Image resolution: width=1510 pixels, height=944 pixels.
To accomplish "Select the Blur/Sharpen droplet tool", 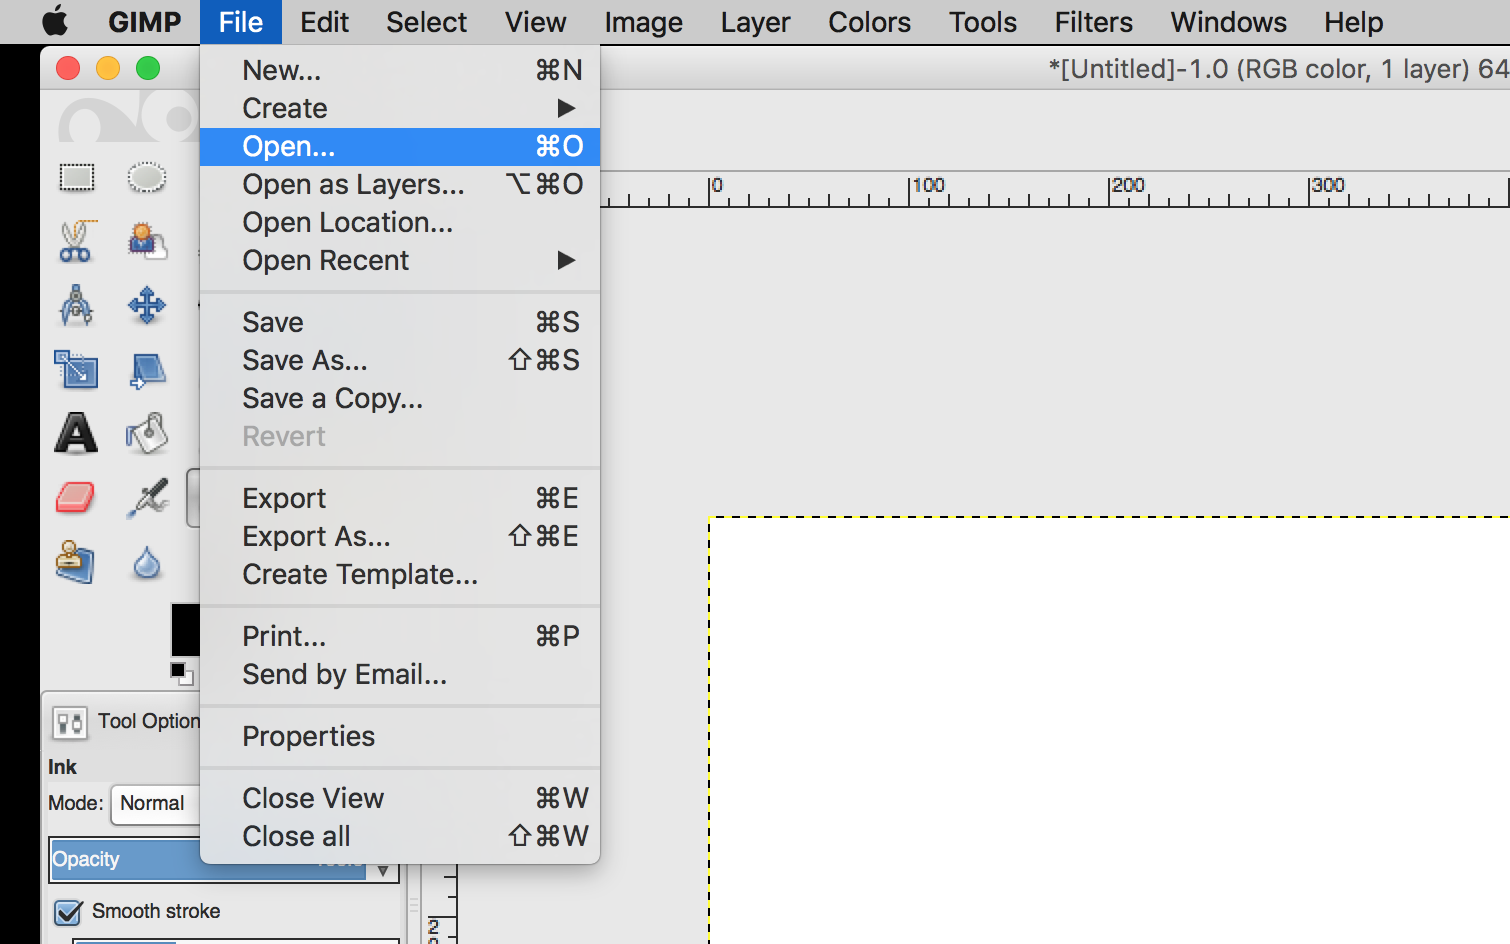I will click(147, 563).
